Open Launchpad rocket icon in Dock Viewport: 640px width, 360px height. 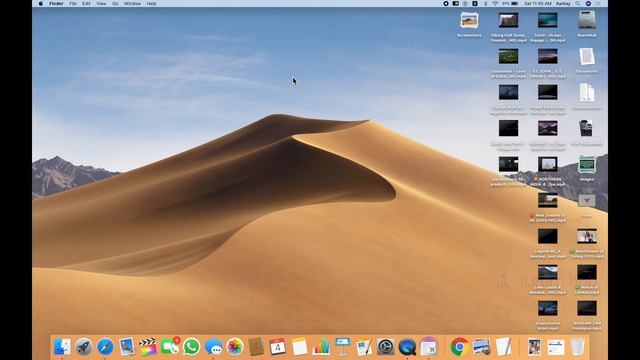point(84,347)
